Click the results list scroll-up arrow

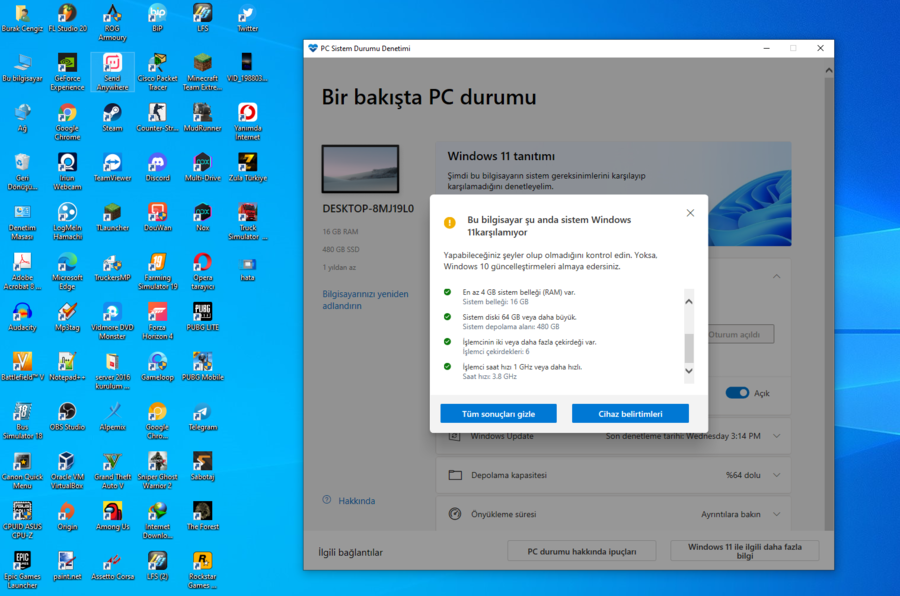[689, 301]
